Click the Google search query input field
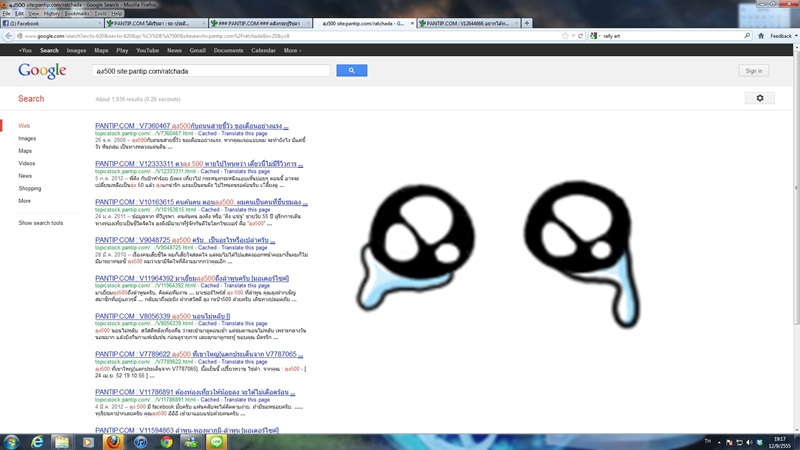The height and width of the screenshot is (450, 800). pos(211,71)
